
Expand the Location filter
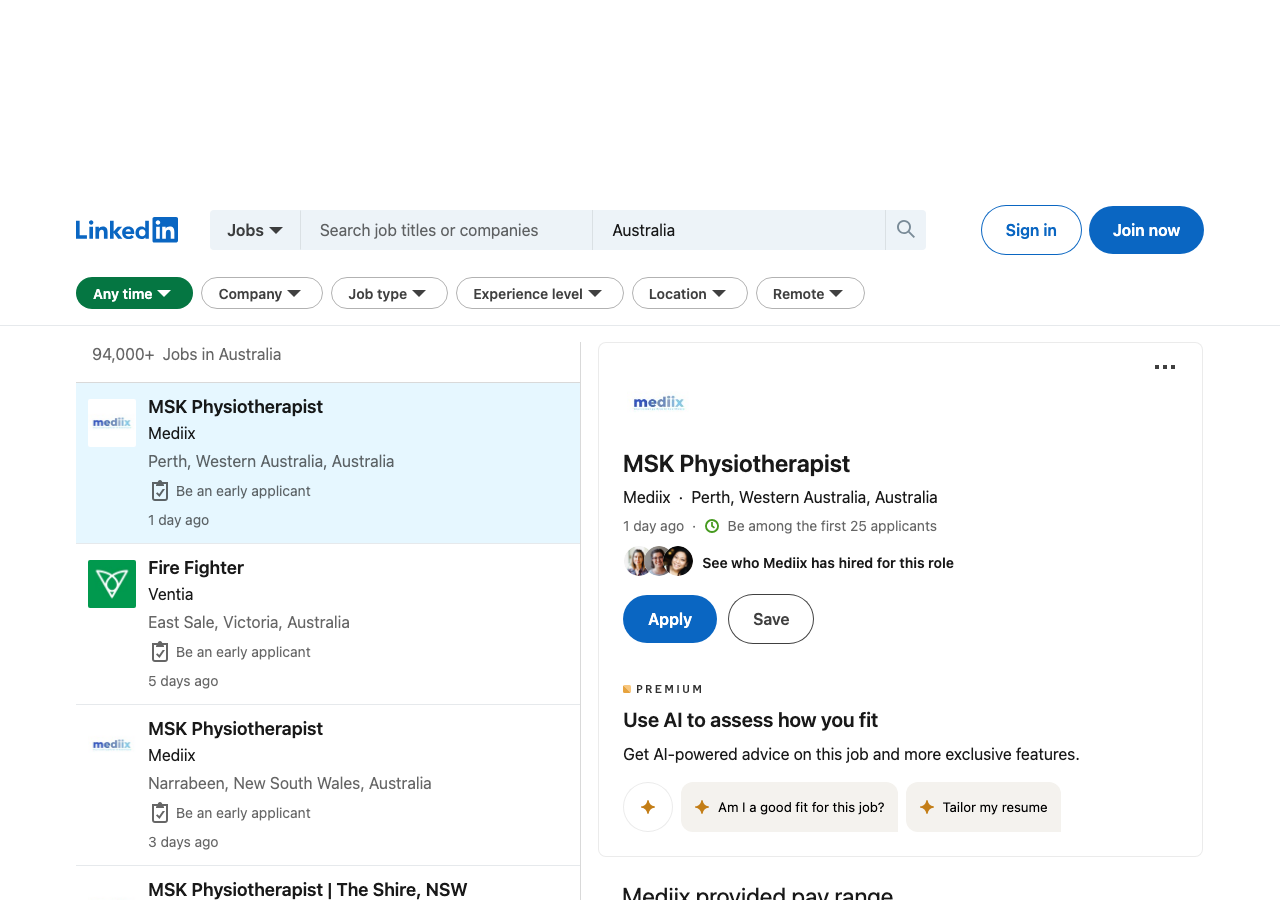690,293
